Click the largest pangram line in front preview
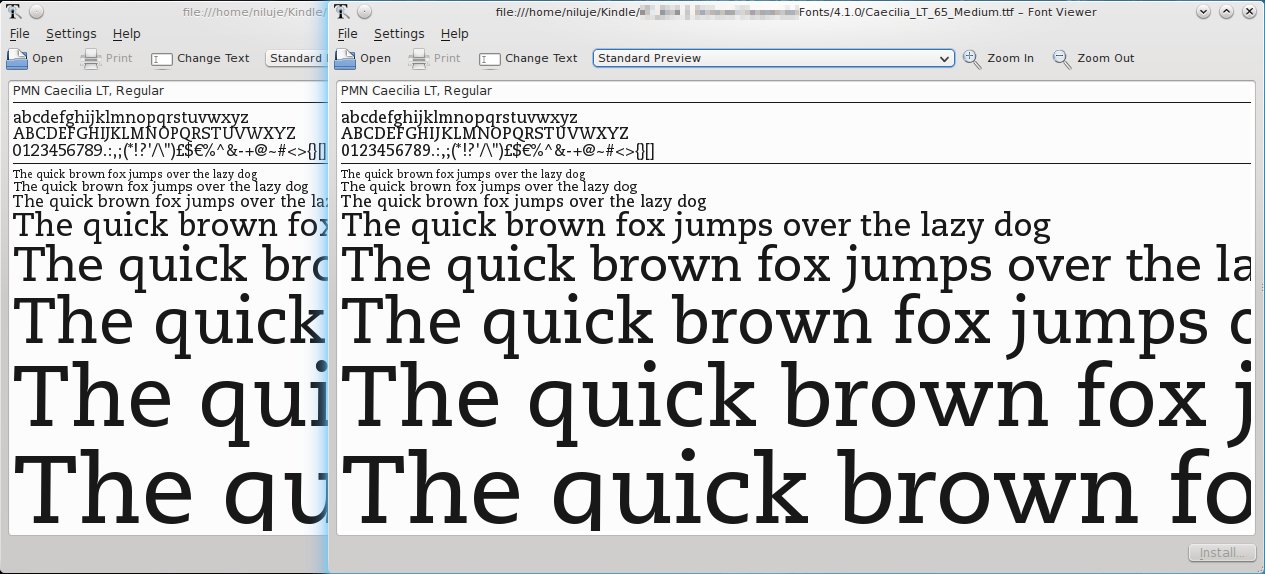Screen dimensions: 1265x574 795,489
